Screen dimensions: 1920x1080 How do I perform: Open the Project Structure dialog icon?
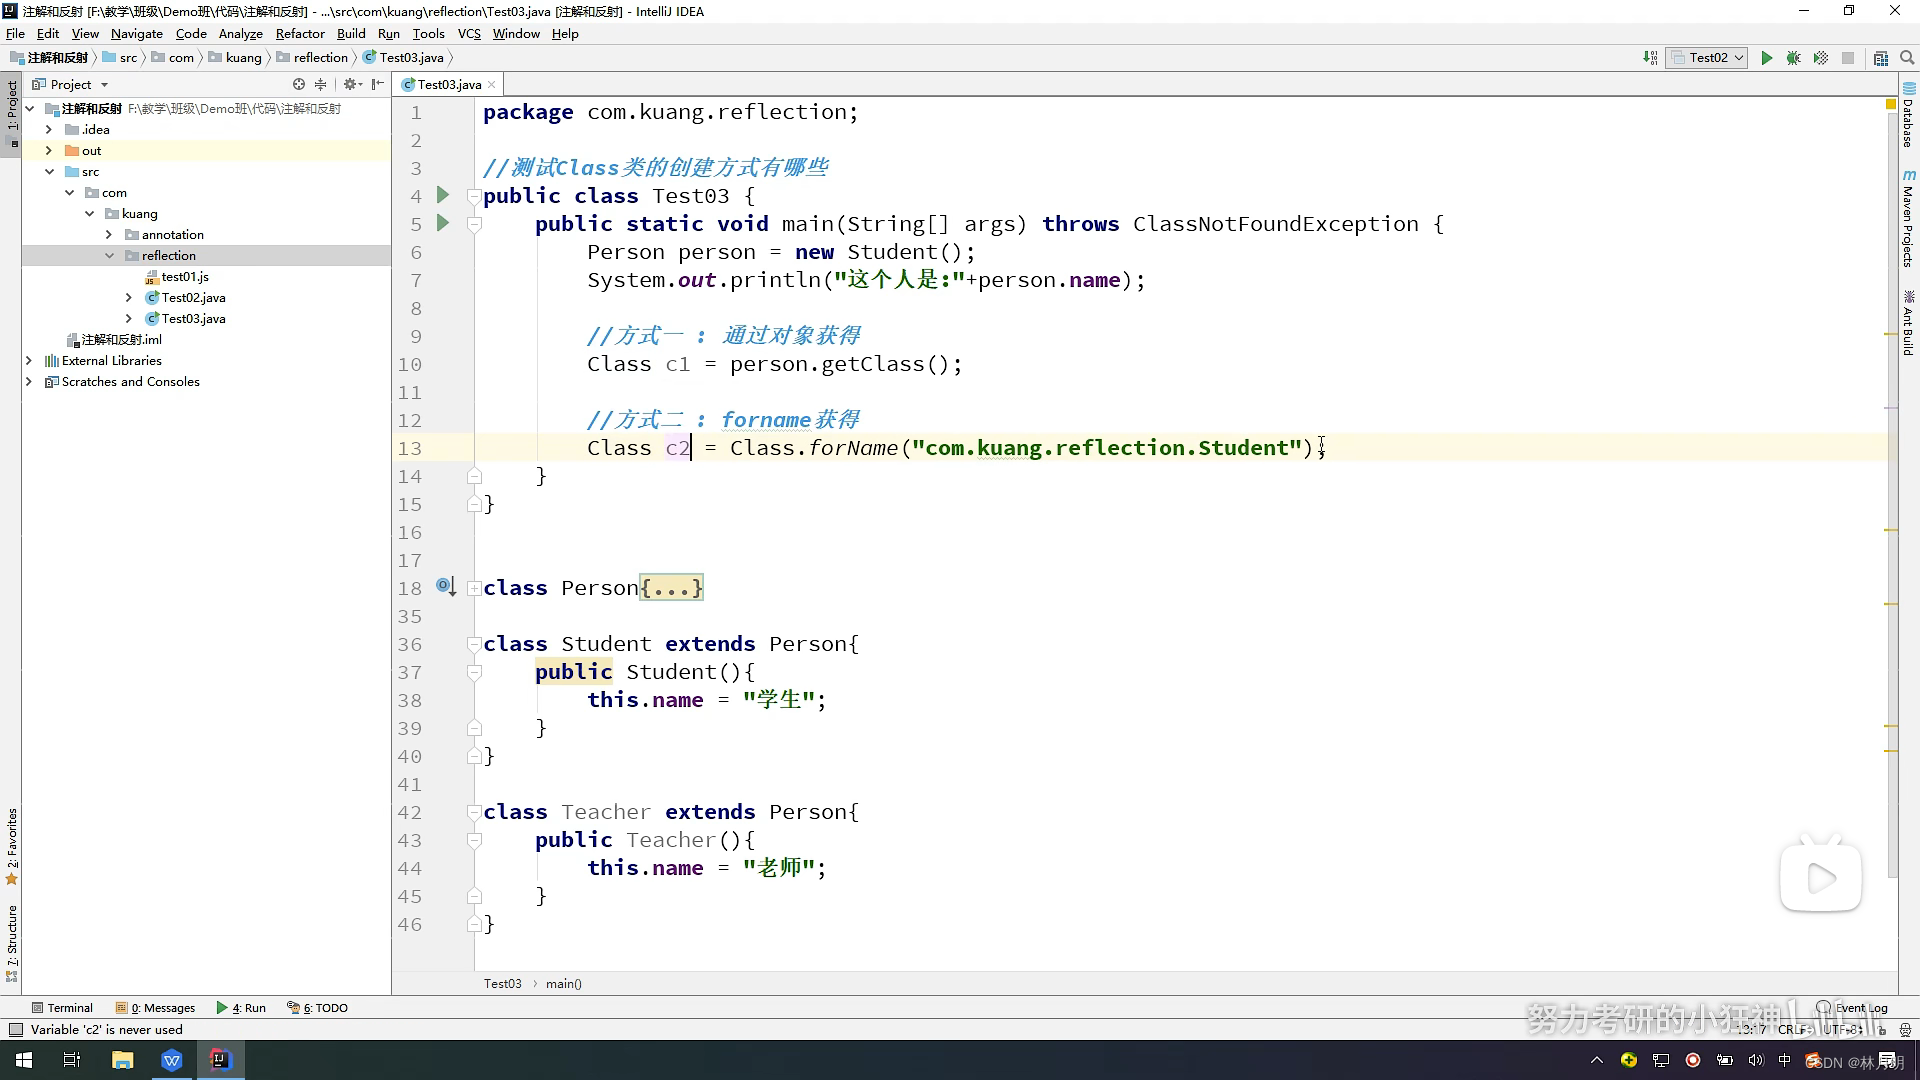(1881, 58)
